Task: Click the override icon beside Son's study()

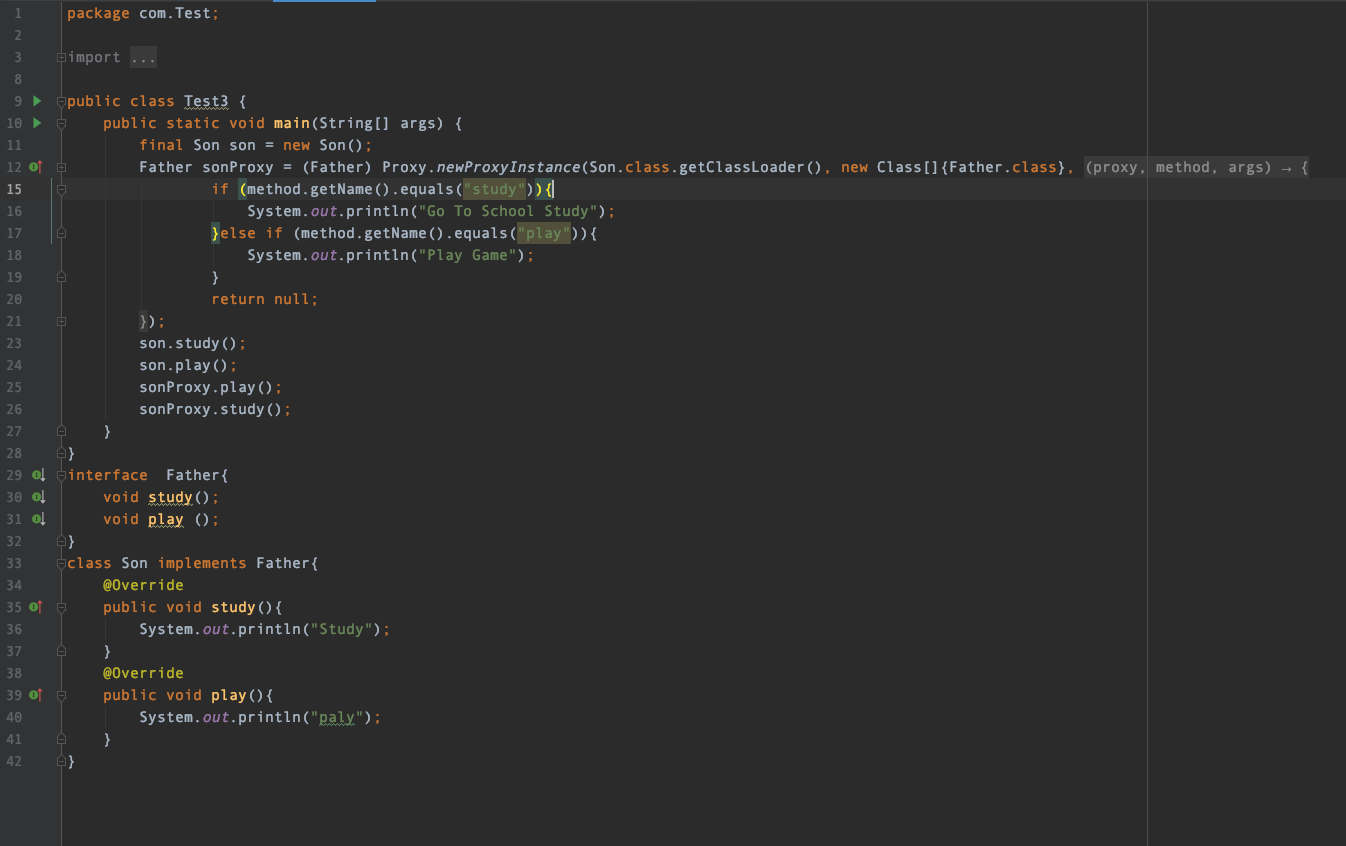Action: tap(36, 607)
